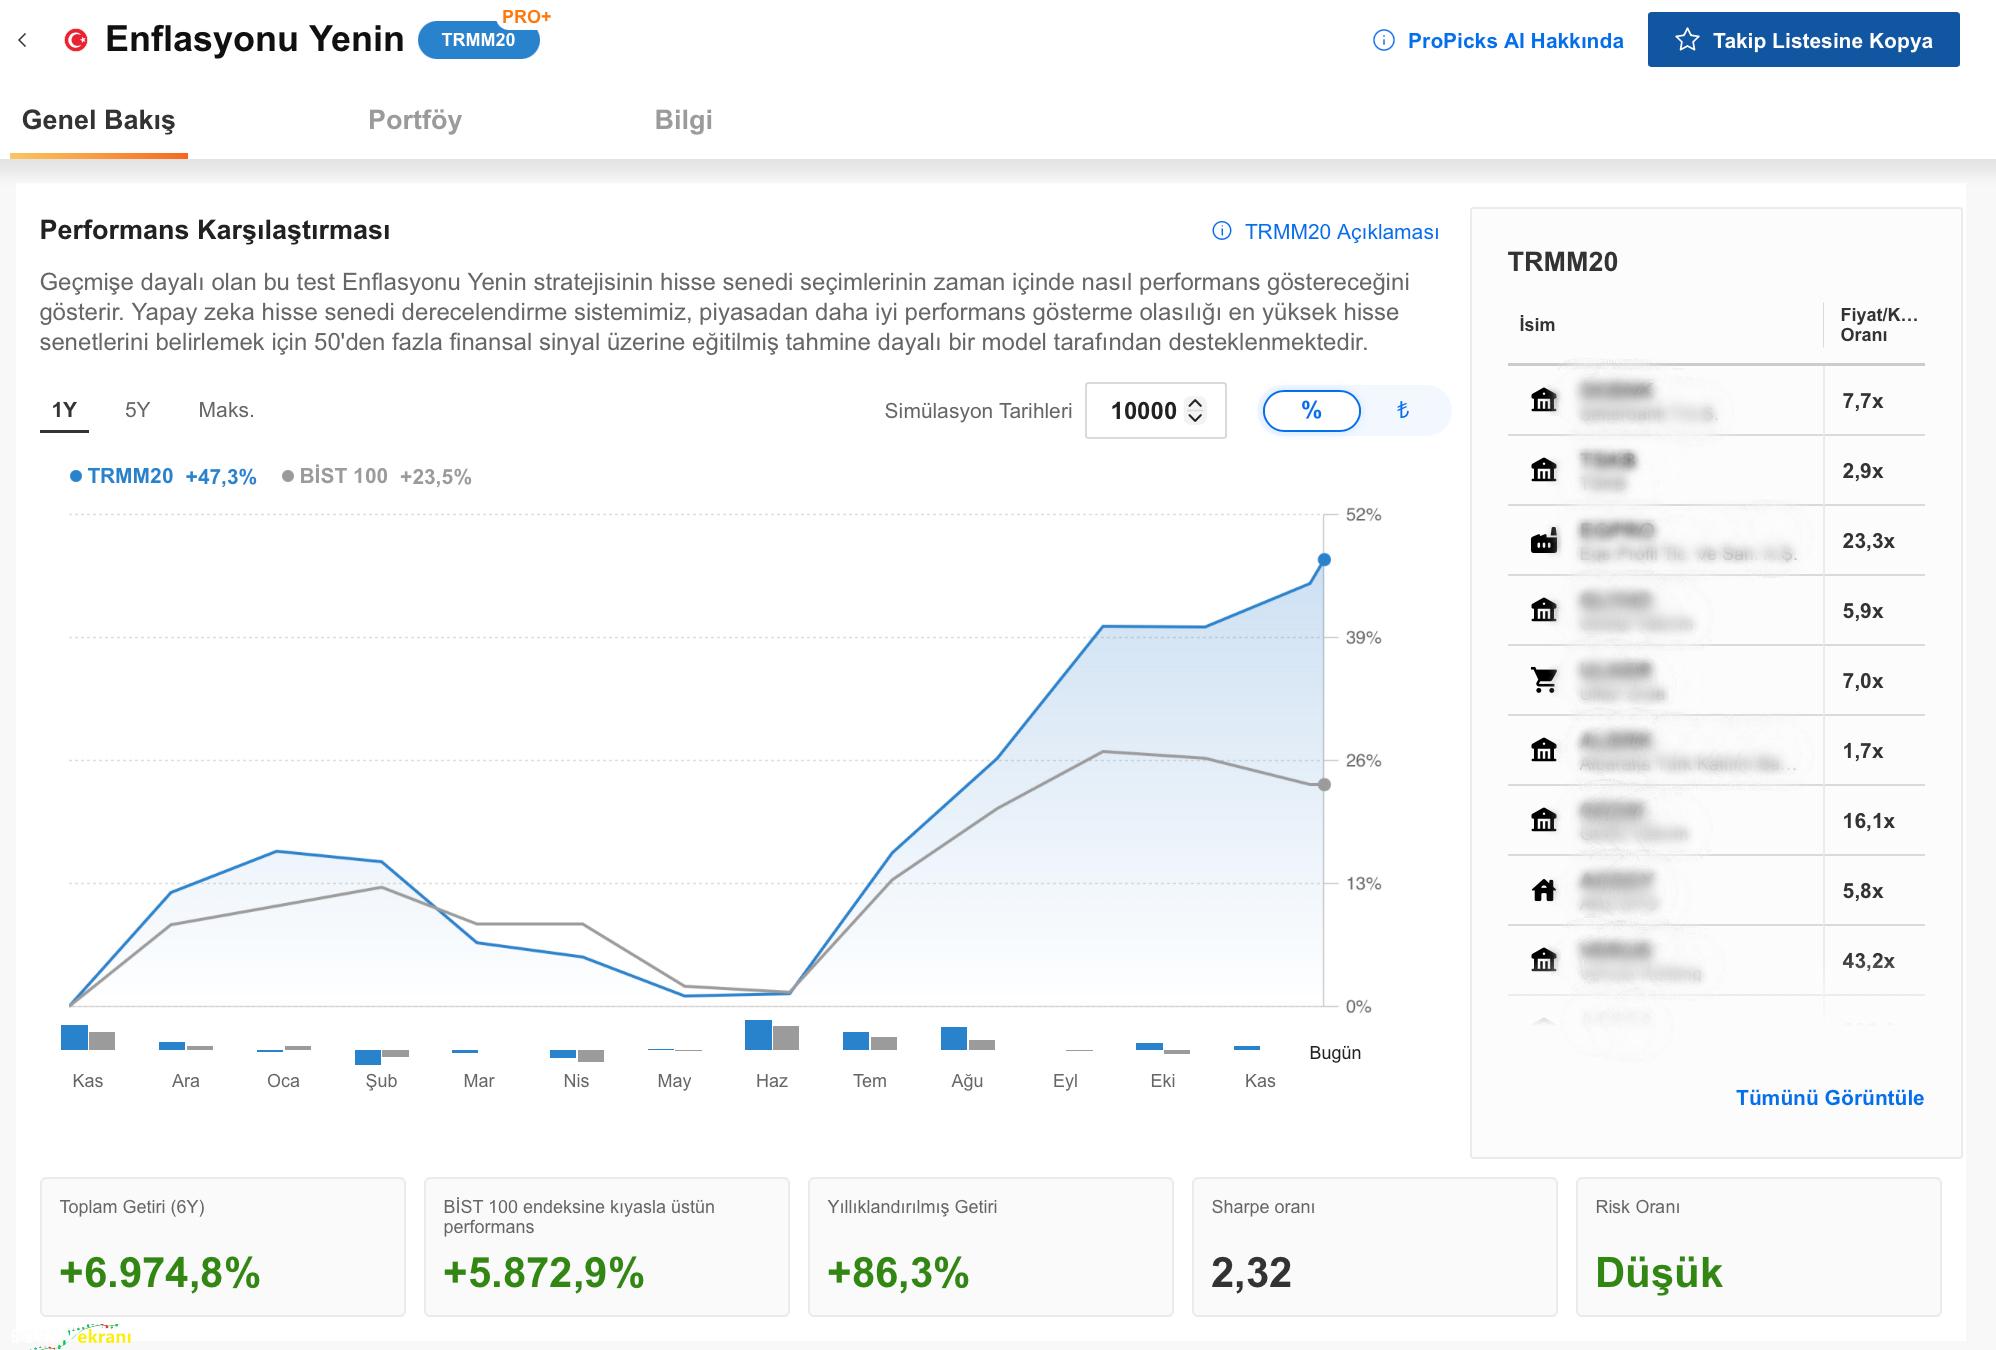Image resolution: width=1996 pixels, height=1350 pixels.
Task: Select the Maks. time range
Action: tap(226, 410)
